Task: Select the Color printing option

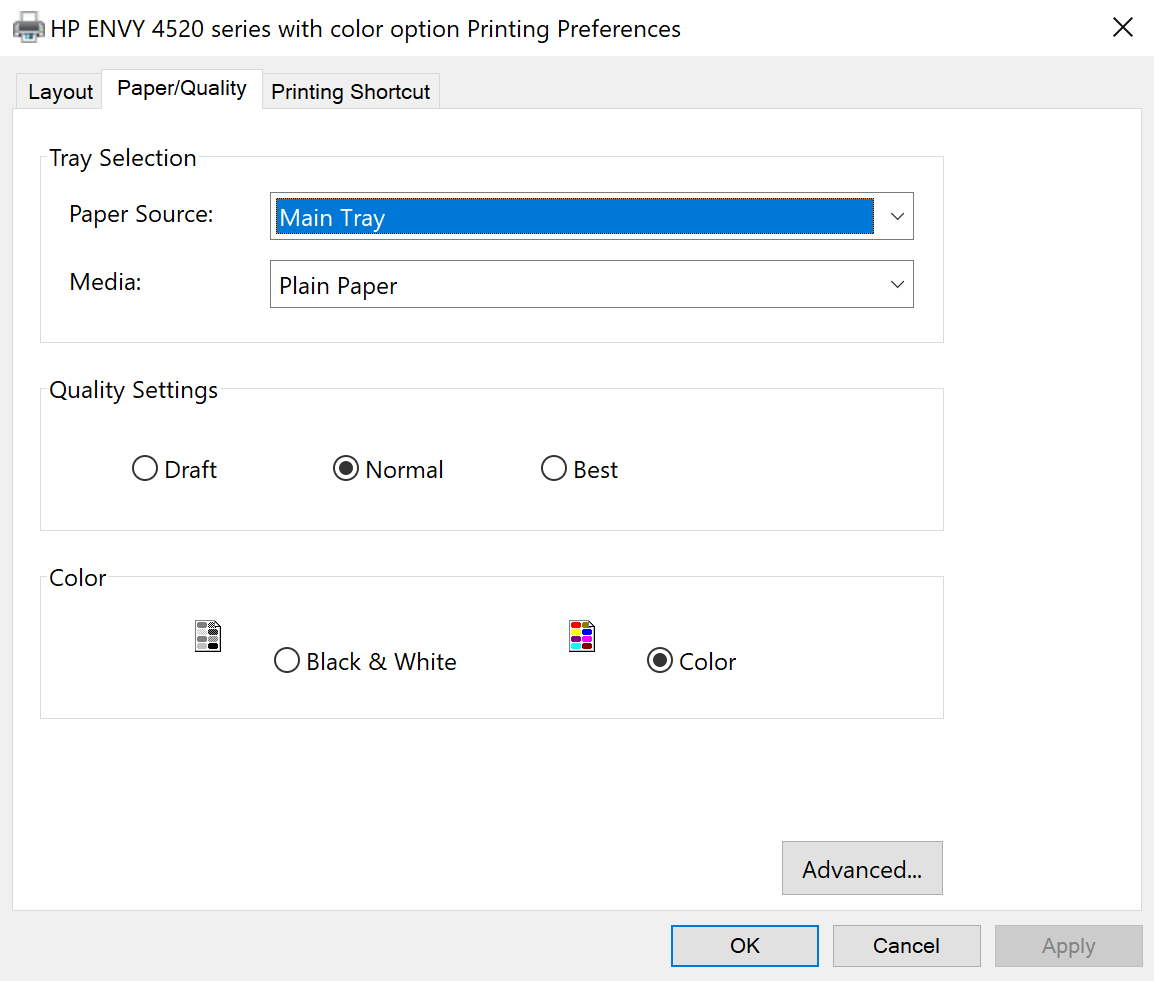Action: coord(659,660)
